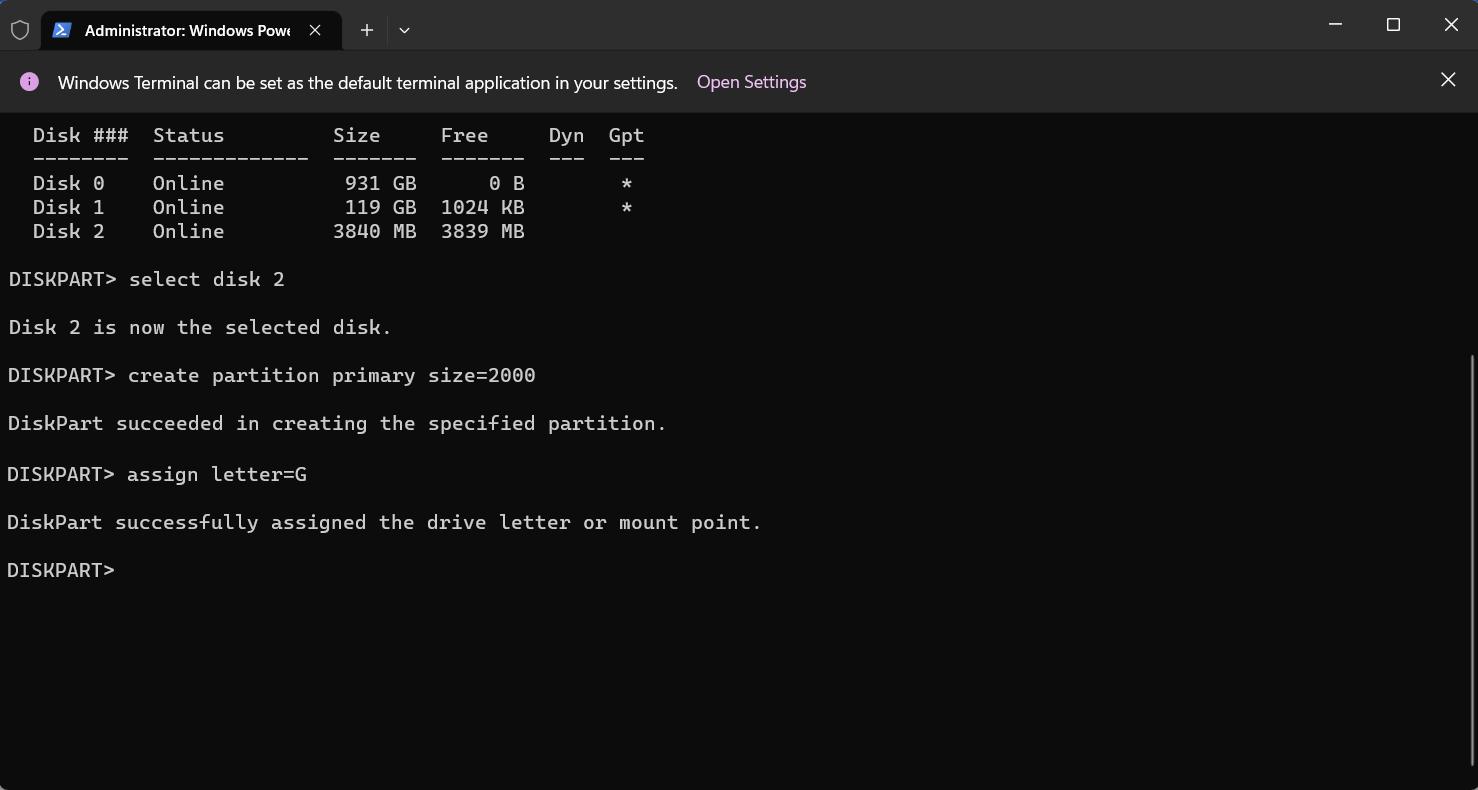This screenshot has width=1478, height=790.
Task: Click the PowerShell icon on the active tab
Action: (62, 30)
